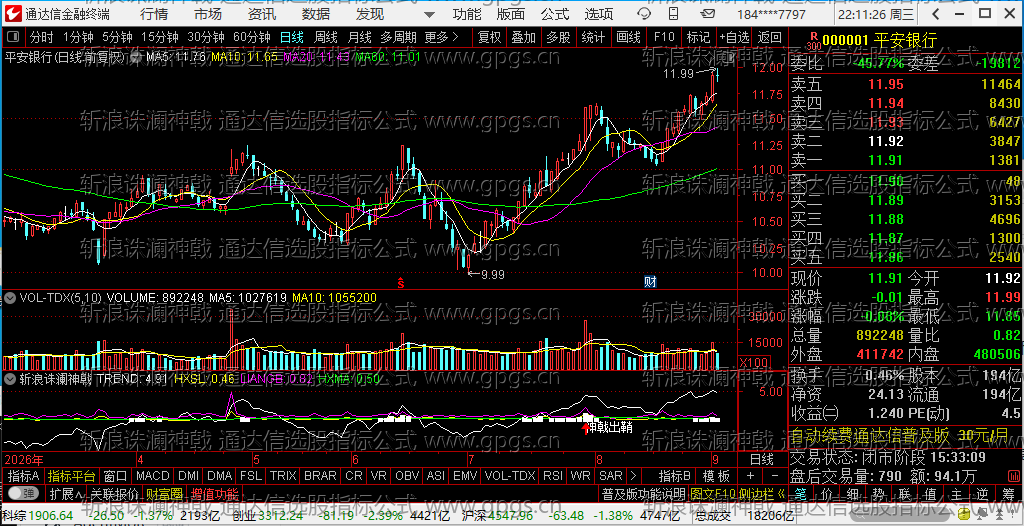The width and height of the screenshot is (1024, 526).
Task: Click the 标记 mark button
Action: click(698, 37)
